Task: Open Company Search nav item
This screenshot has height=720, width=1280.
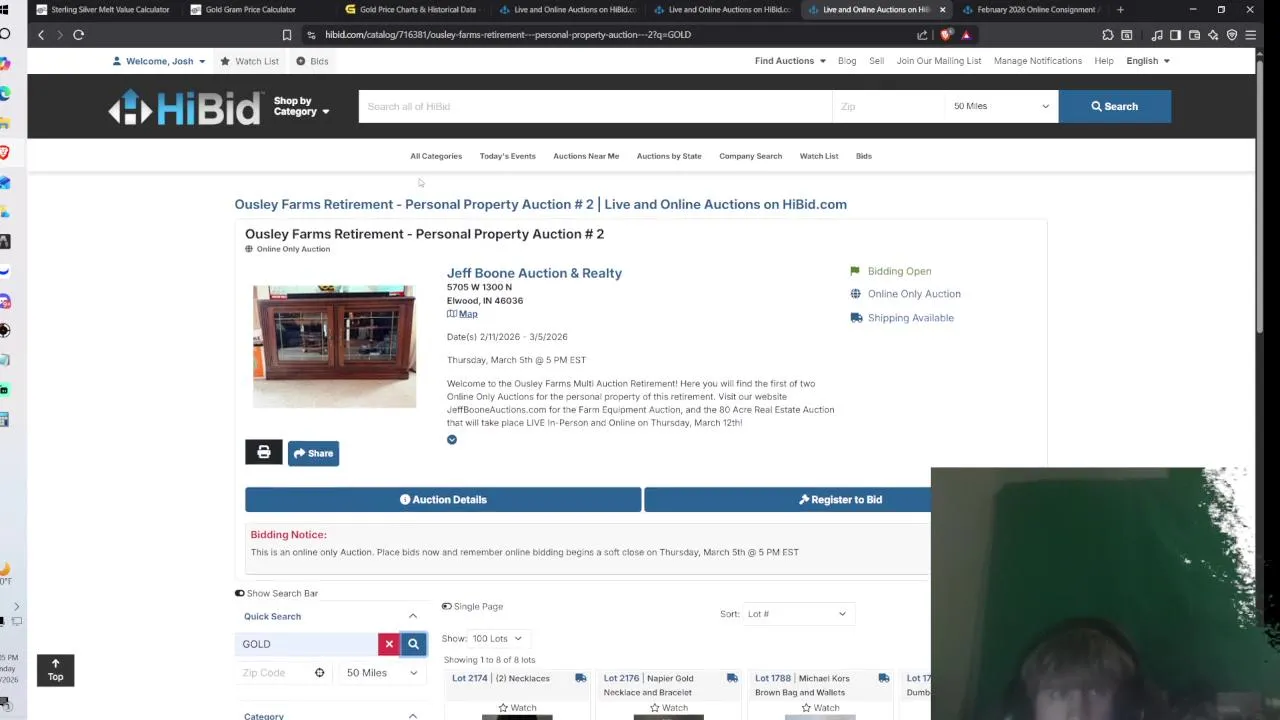Action: 750,156
